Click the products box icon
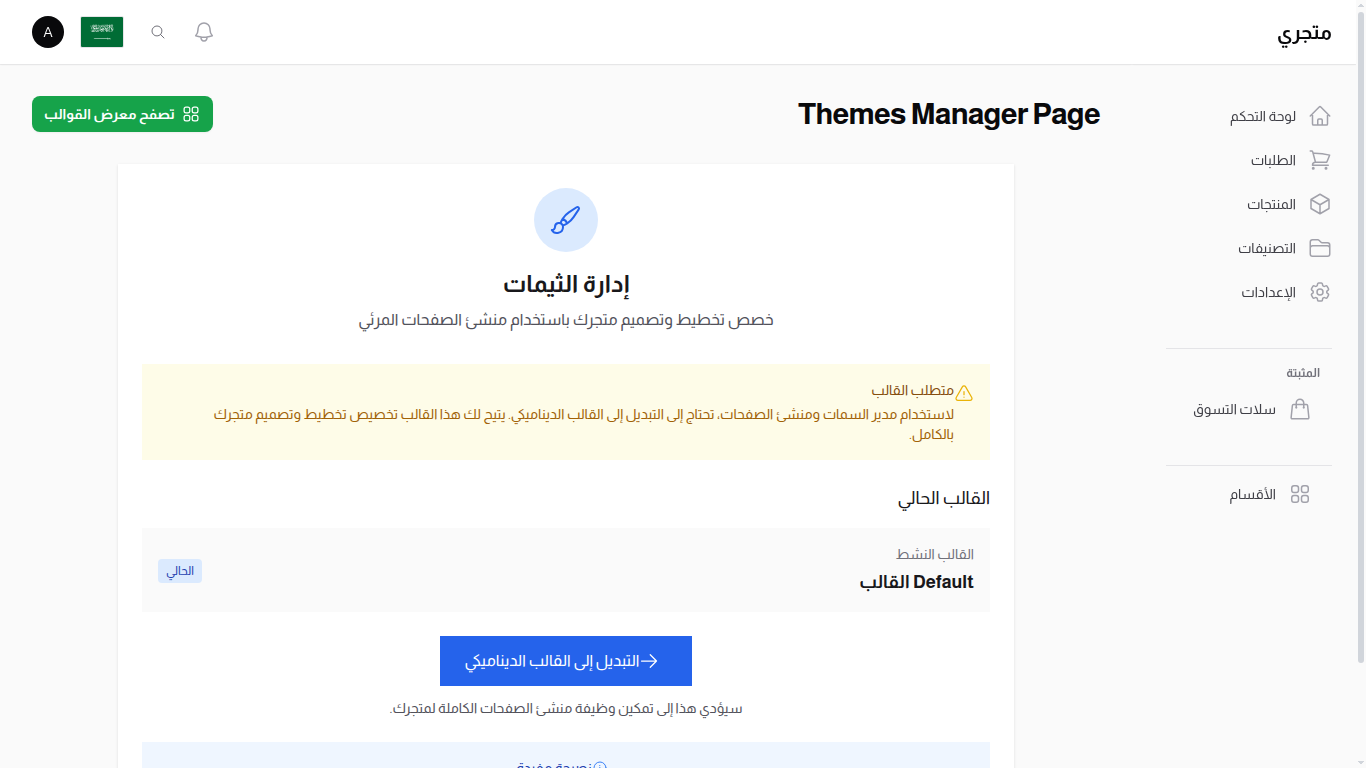Viewport: 1366px width, 768px height. (x=1319, y=204)
